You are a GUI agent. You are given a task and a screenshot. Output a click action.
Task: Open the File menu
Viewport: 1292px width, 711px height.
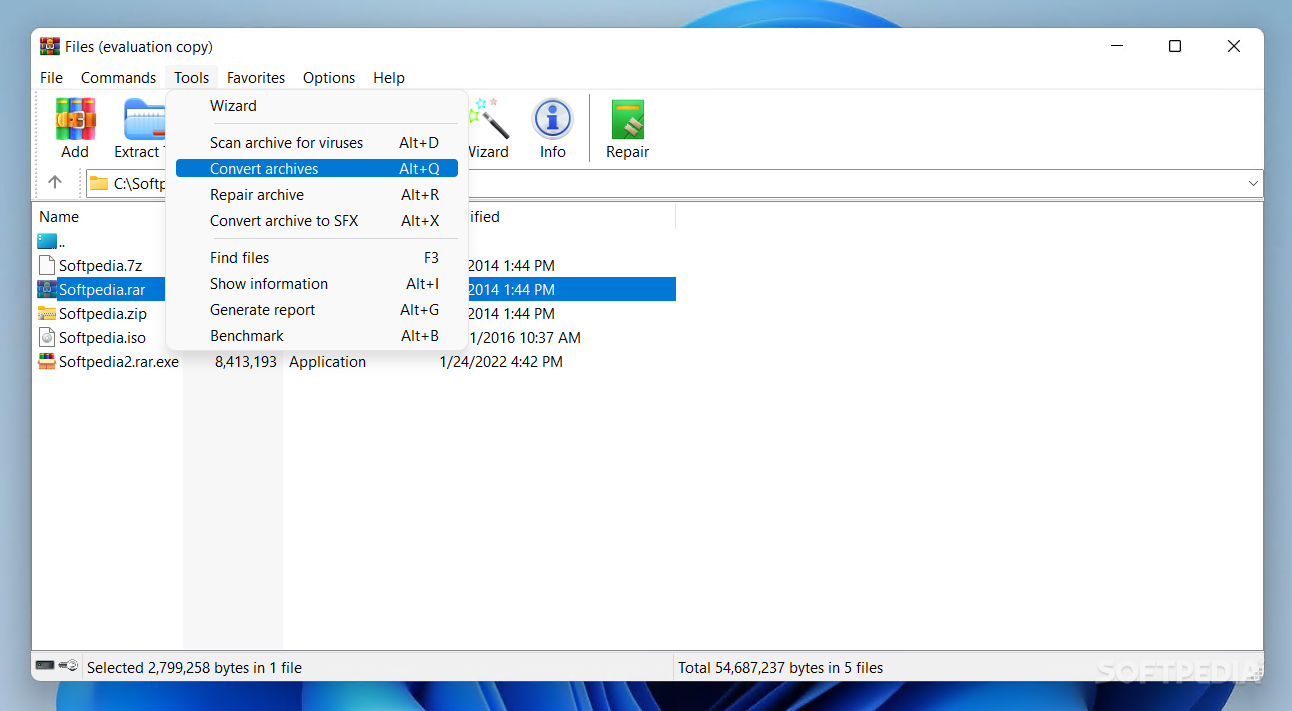(x=51, y=77)
